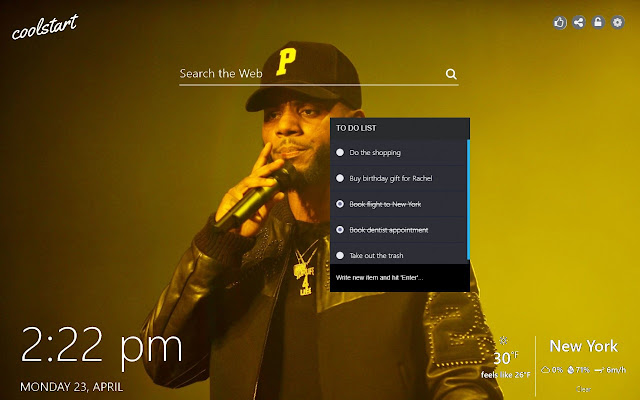Select 'Buy birthday gift for Rachel' text

click(391, 178)
